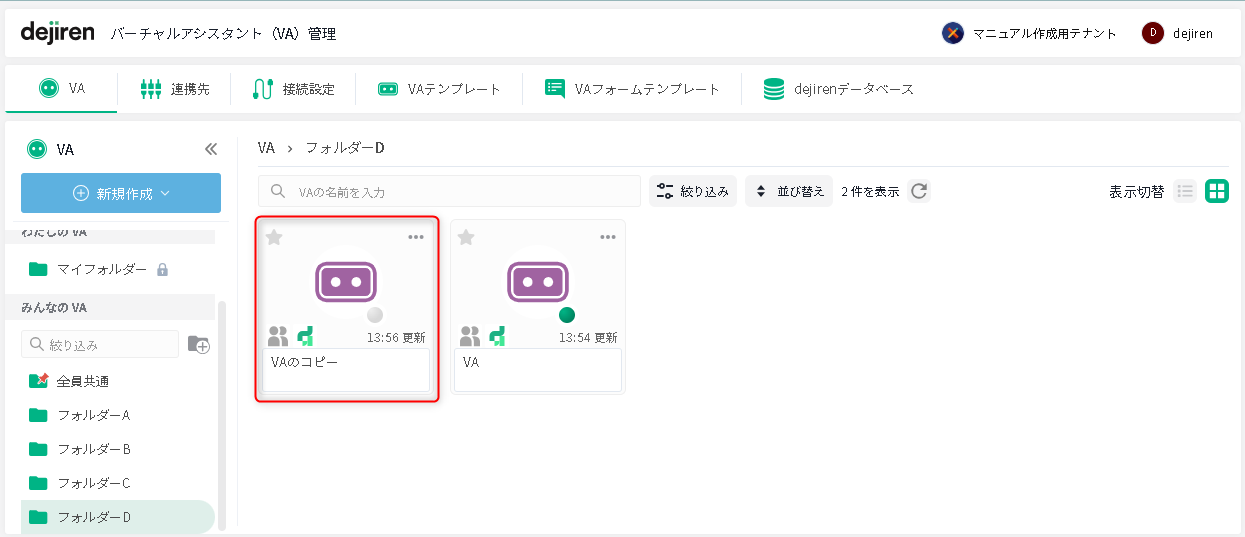Toggle favorite star on the VA card
1245x537 pixels.
pos(466,237)
